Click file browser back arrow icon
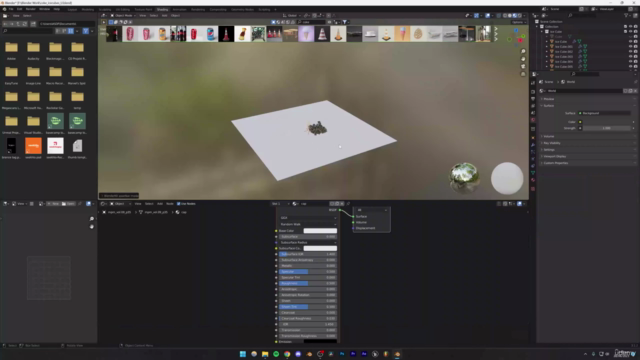Viewport: 640px width, 360px height. tap(5, 24)
